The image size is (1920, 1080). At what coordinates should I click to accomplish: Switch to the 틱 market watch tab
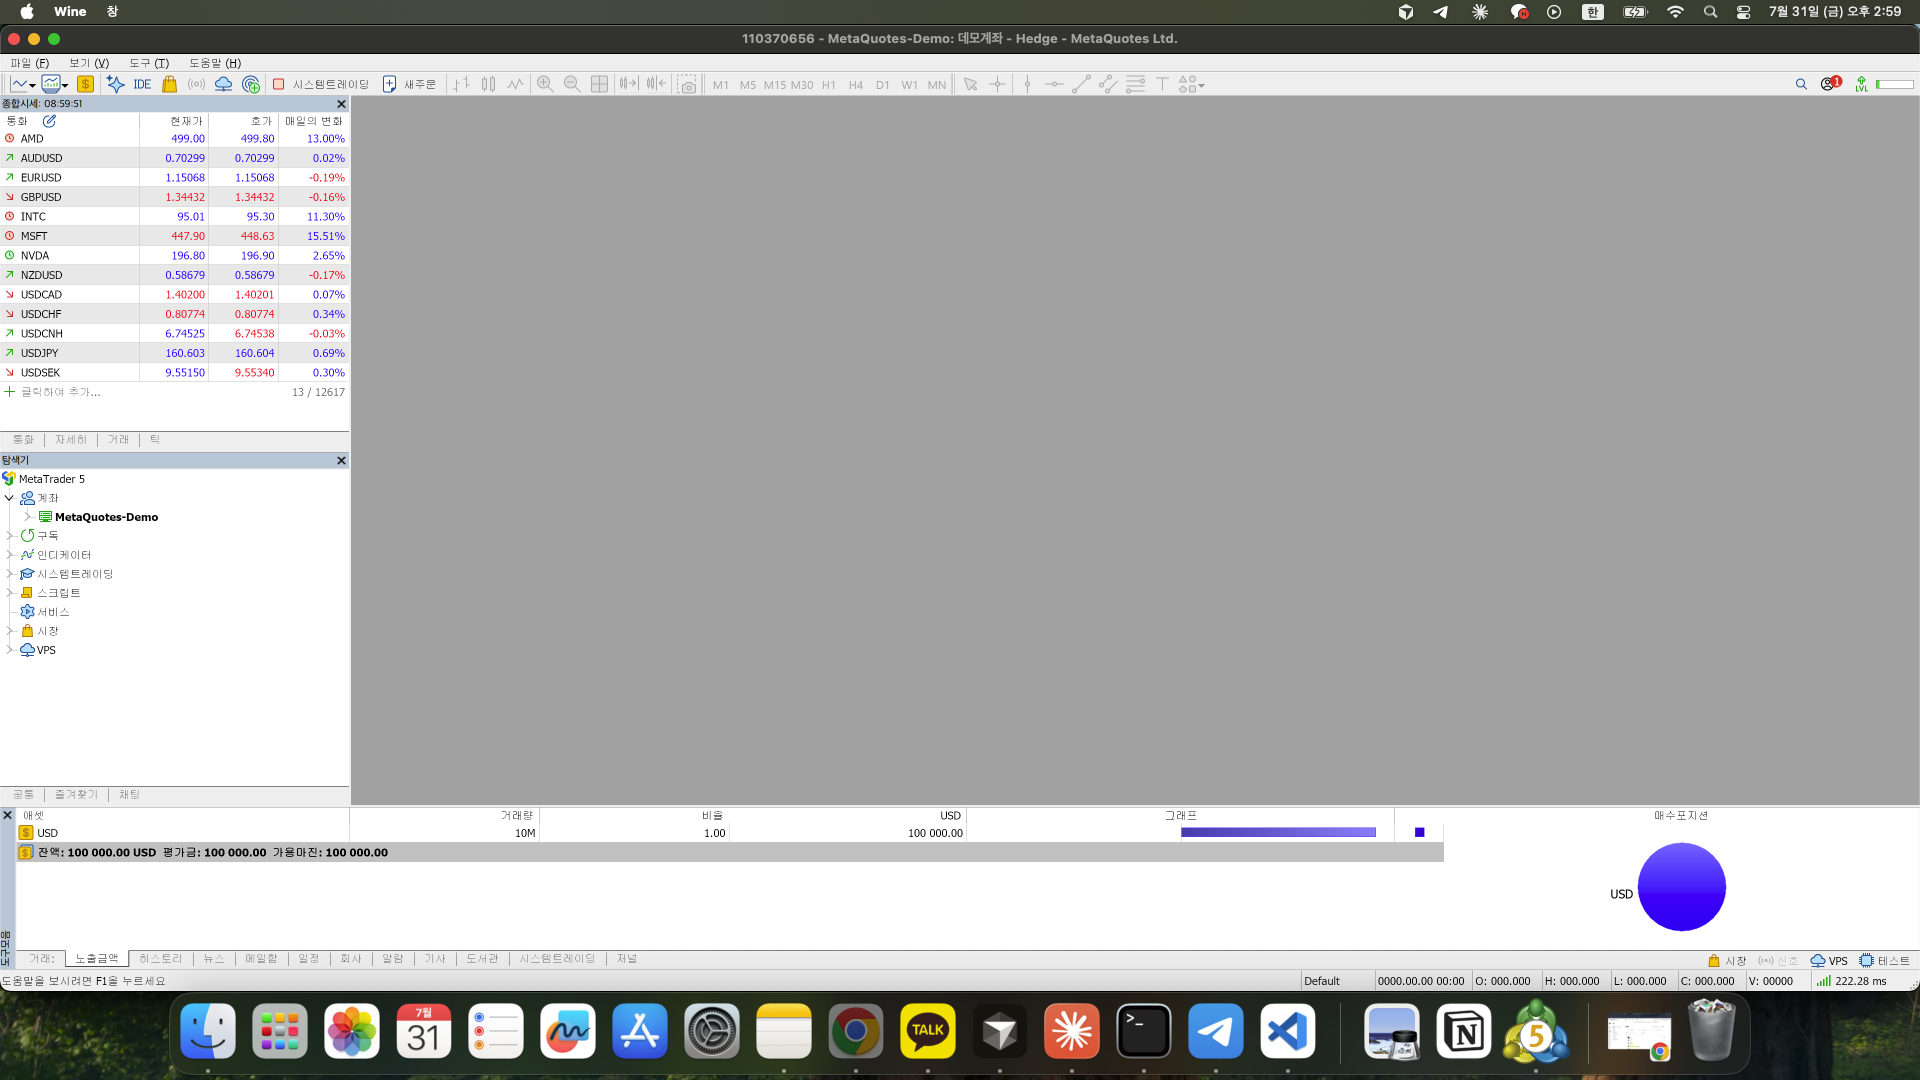click(155, 440)
